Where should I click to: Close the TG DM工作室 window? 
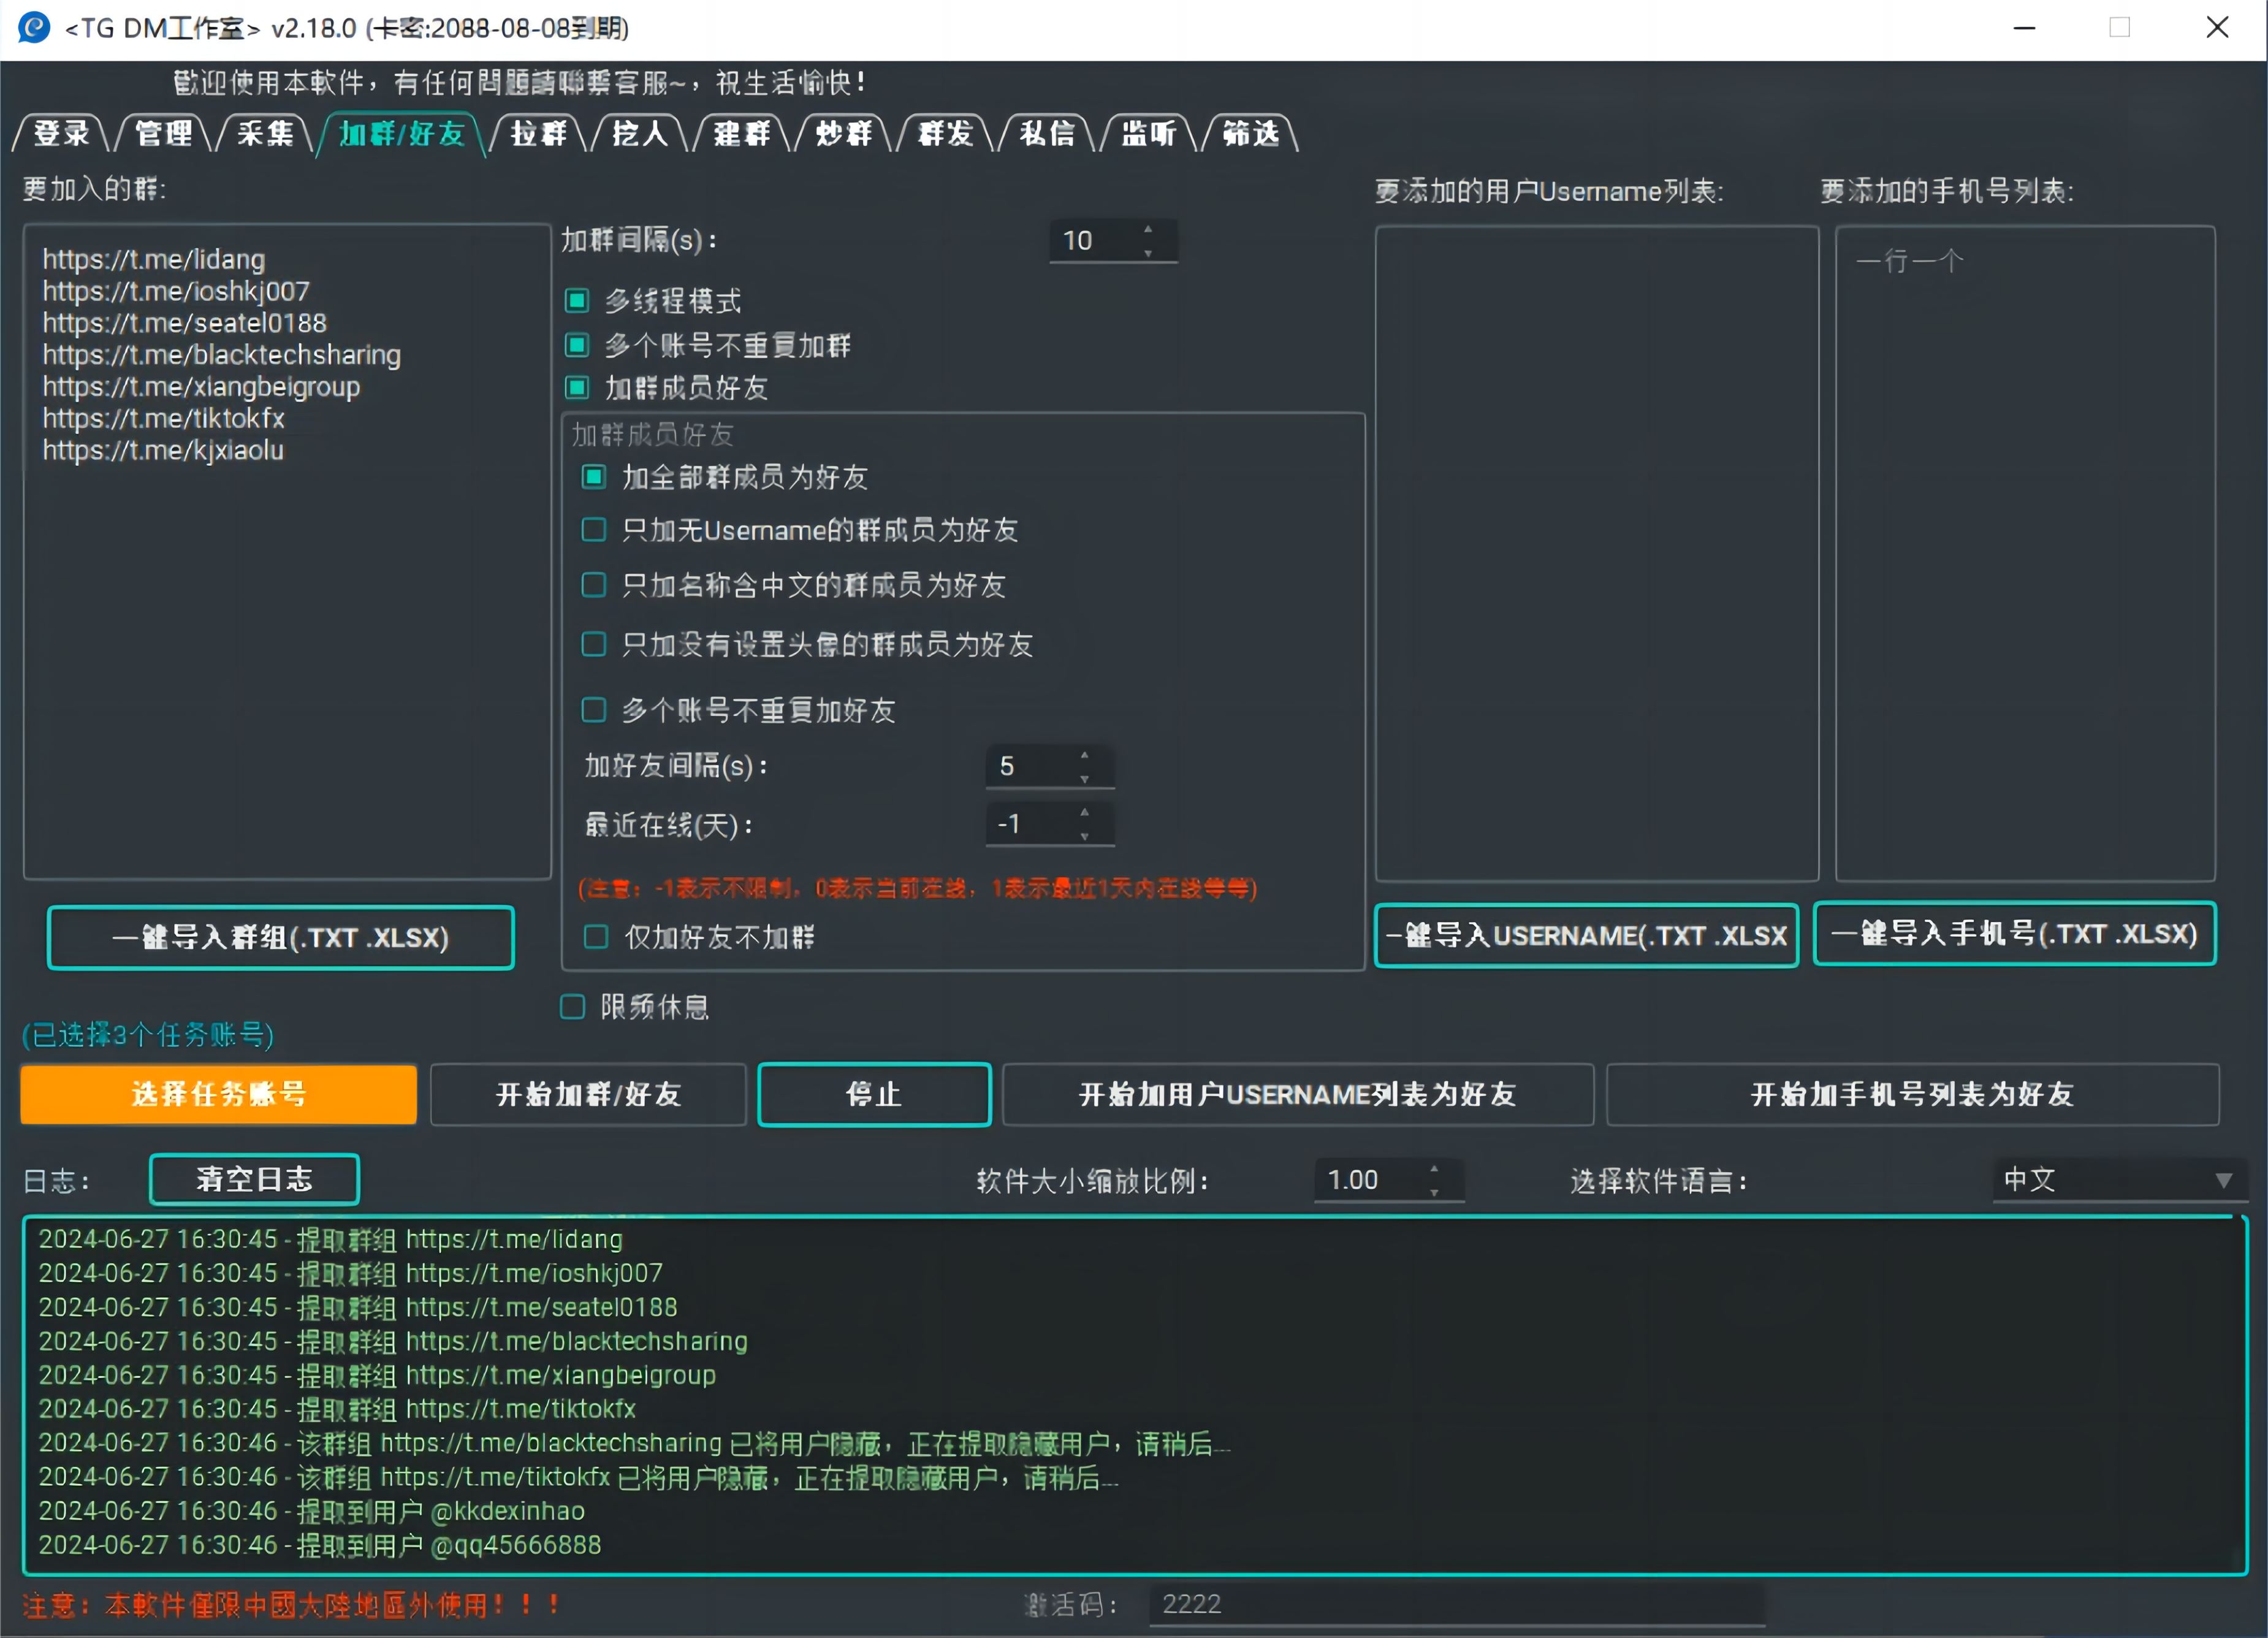[2217, 28]
